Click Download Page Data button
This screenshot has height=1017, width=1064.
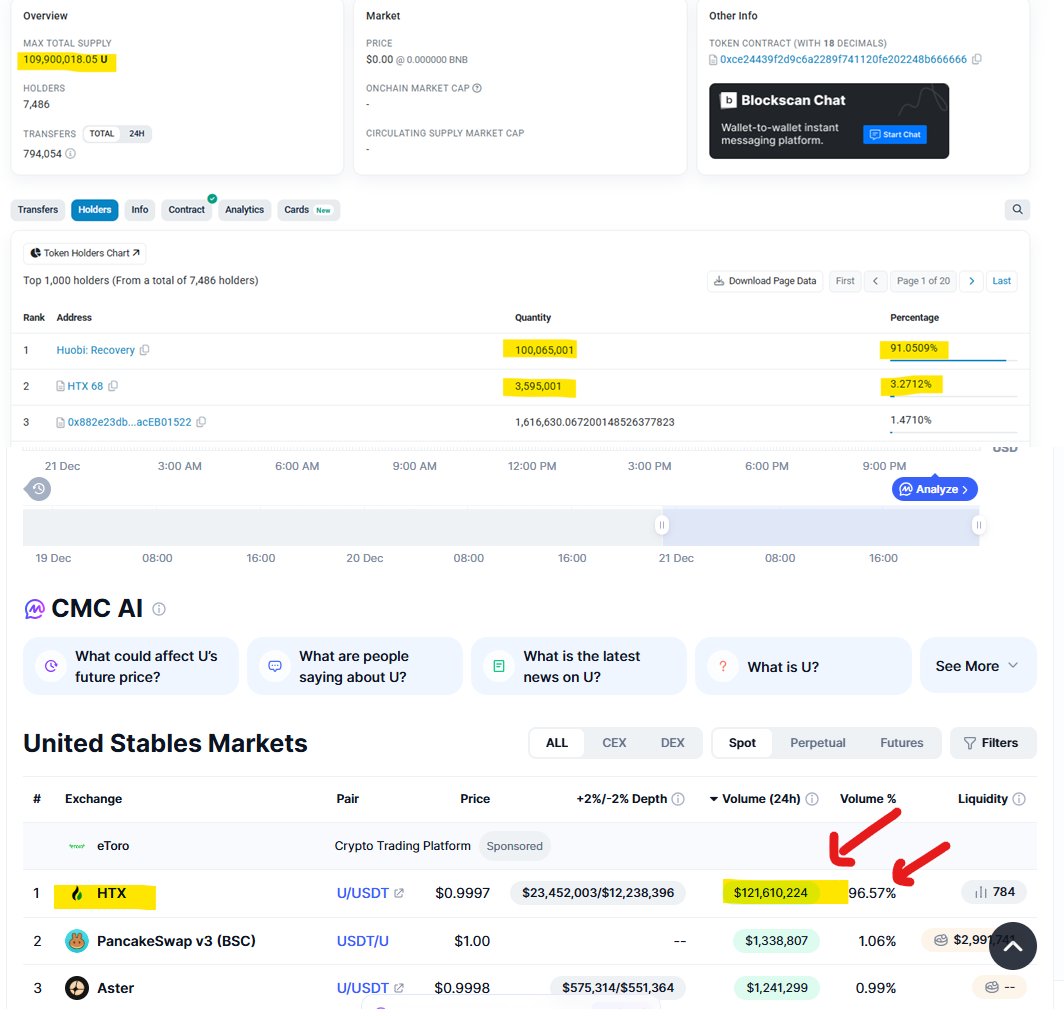click(765, 281)
